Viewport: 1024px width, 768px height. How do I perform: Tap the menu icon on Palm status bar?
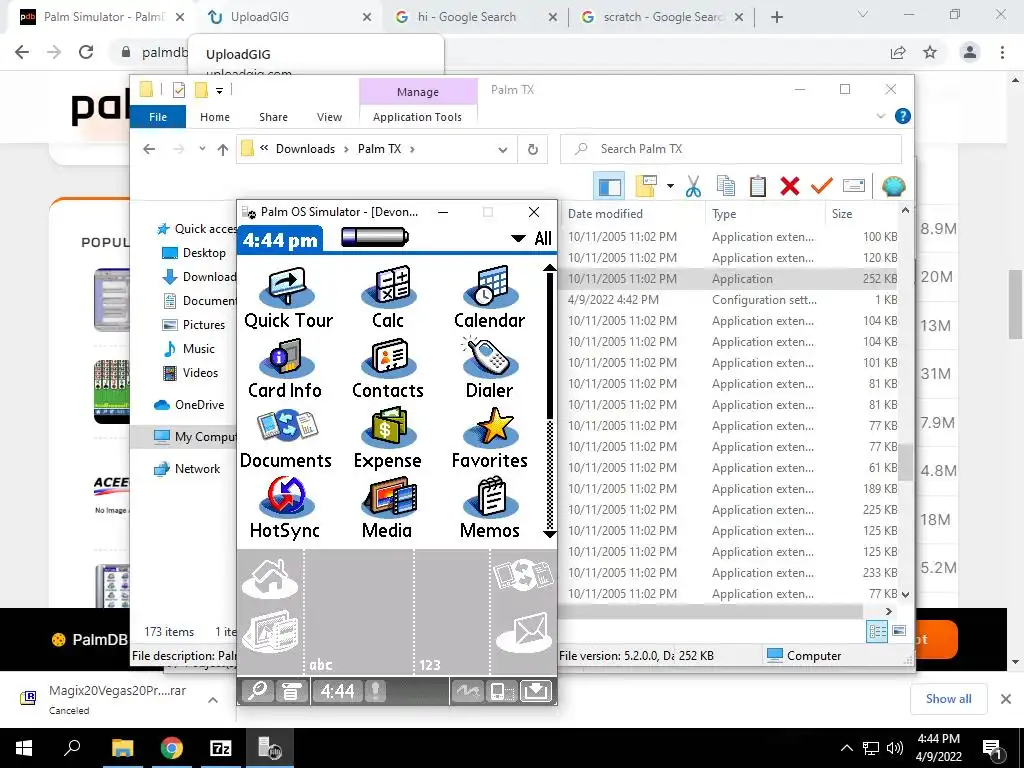(291, 691)
